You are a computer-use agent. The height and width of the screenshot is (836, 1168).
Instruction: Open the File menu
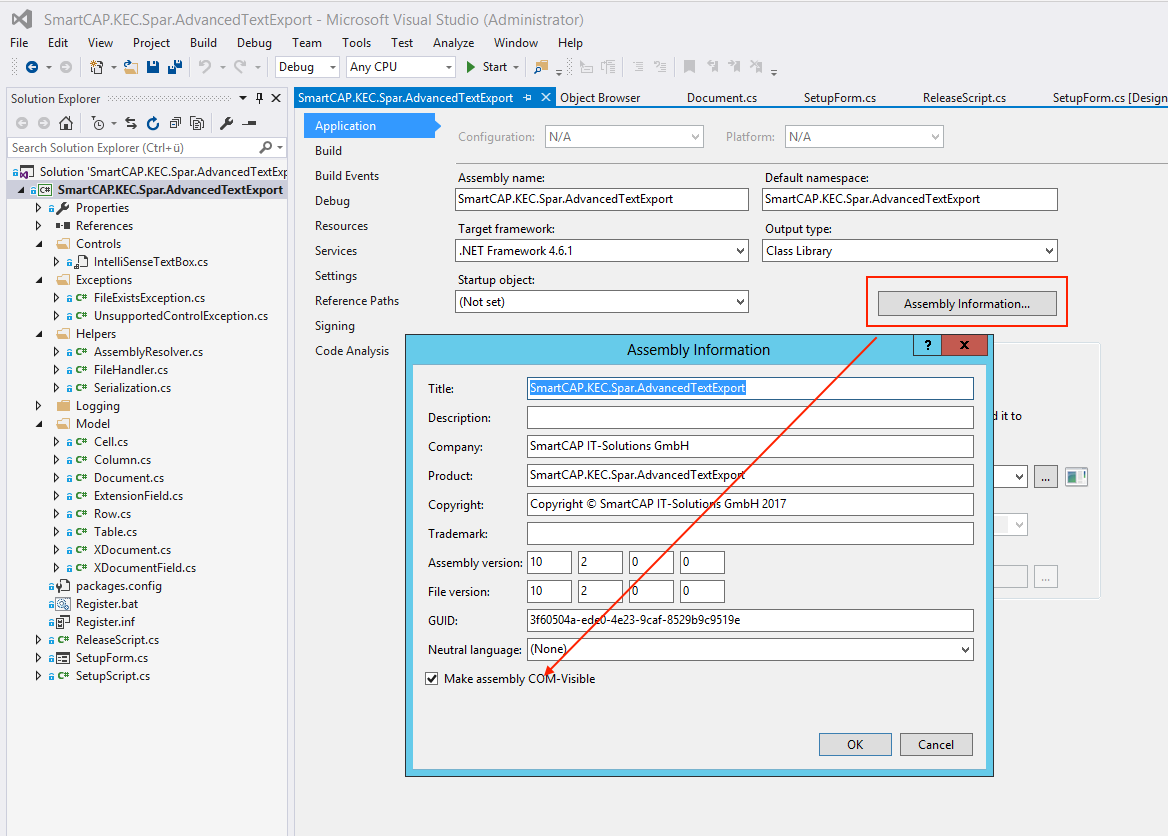point(19,43)
